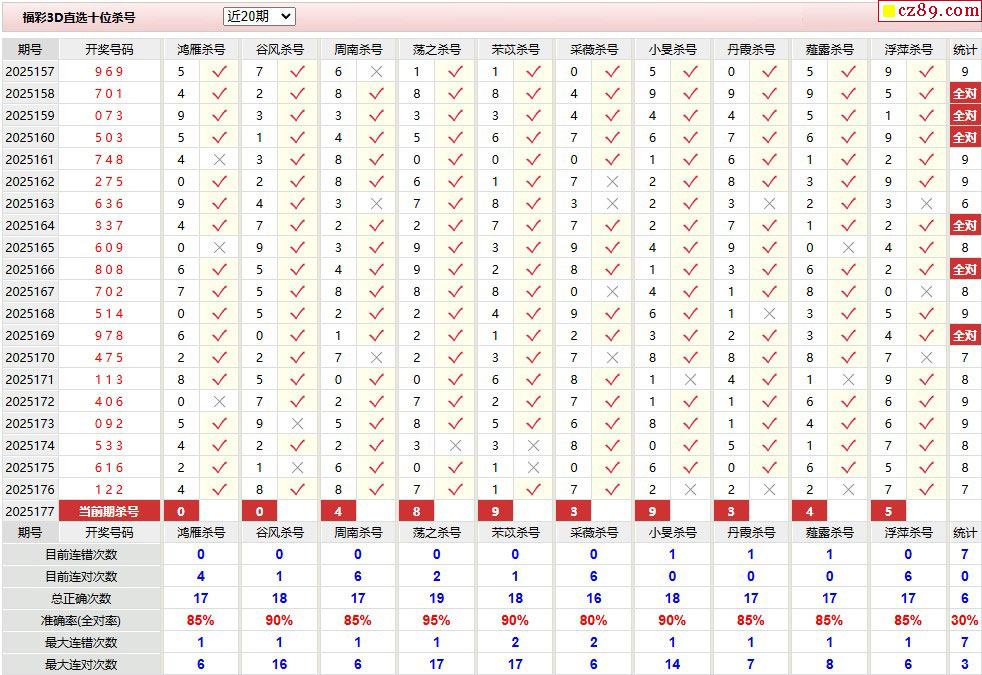Open the 近20期 period dropdown
The image size is (982, 675).
click(259, 17)
